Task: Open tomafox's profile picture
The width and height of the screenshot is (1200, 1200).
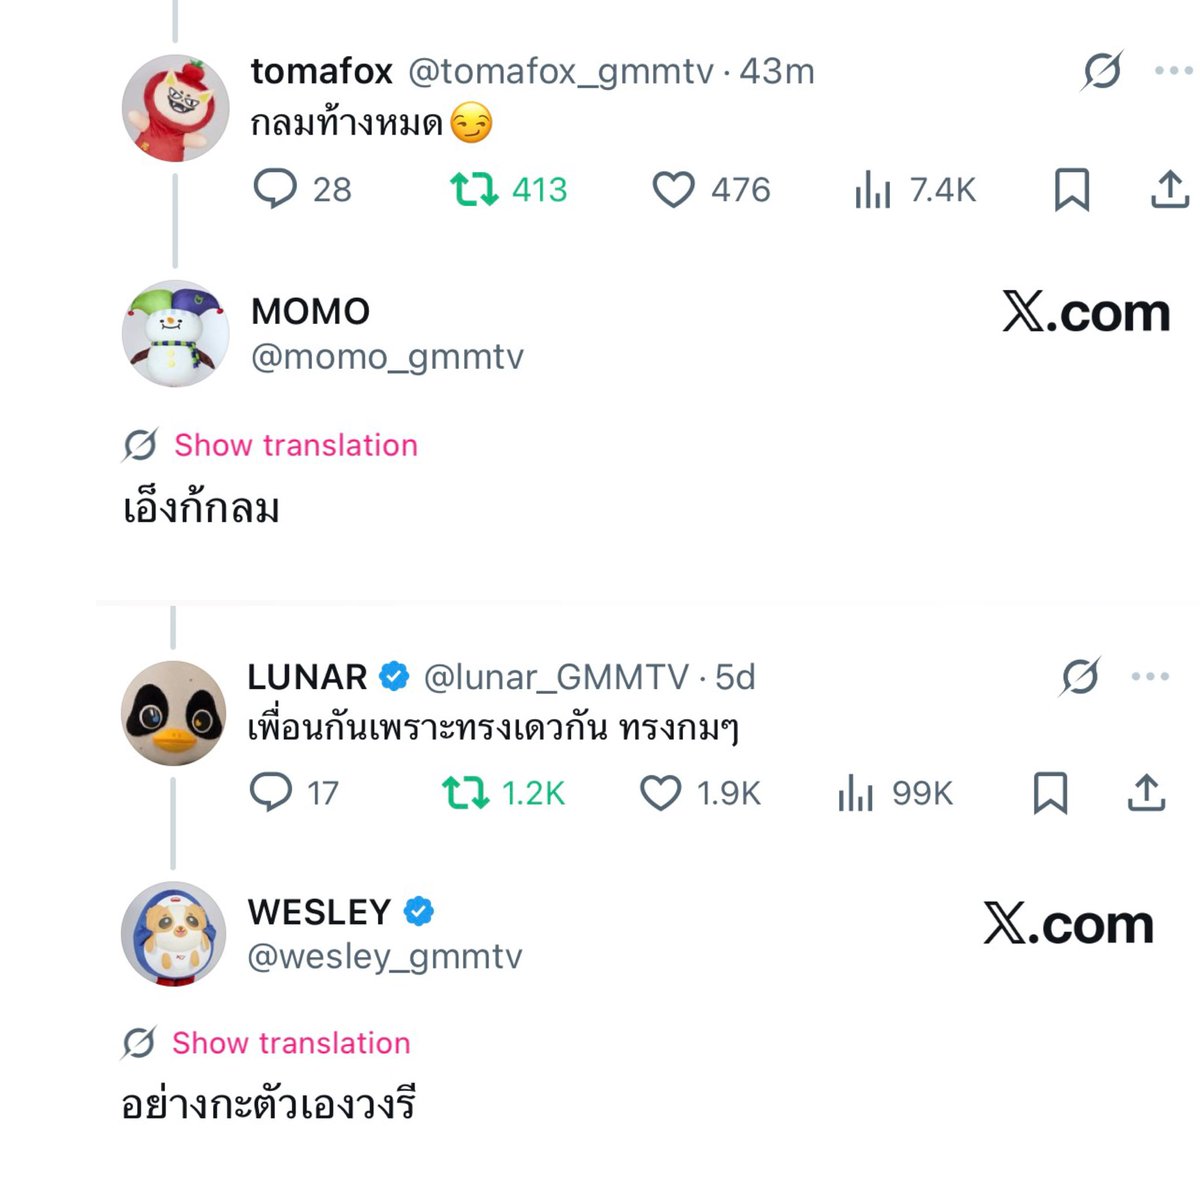Action: [x=175, y=108]
